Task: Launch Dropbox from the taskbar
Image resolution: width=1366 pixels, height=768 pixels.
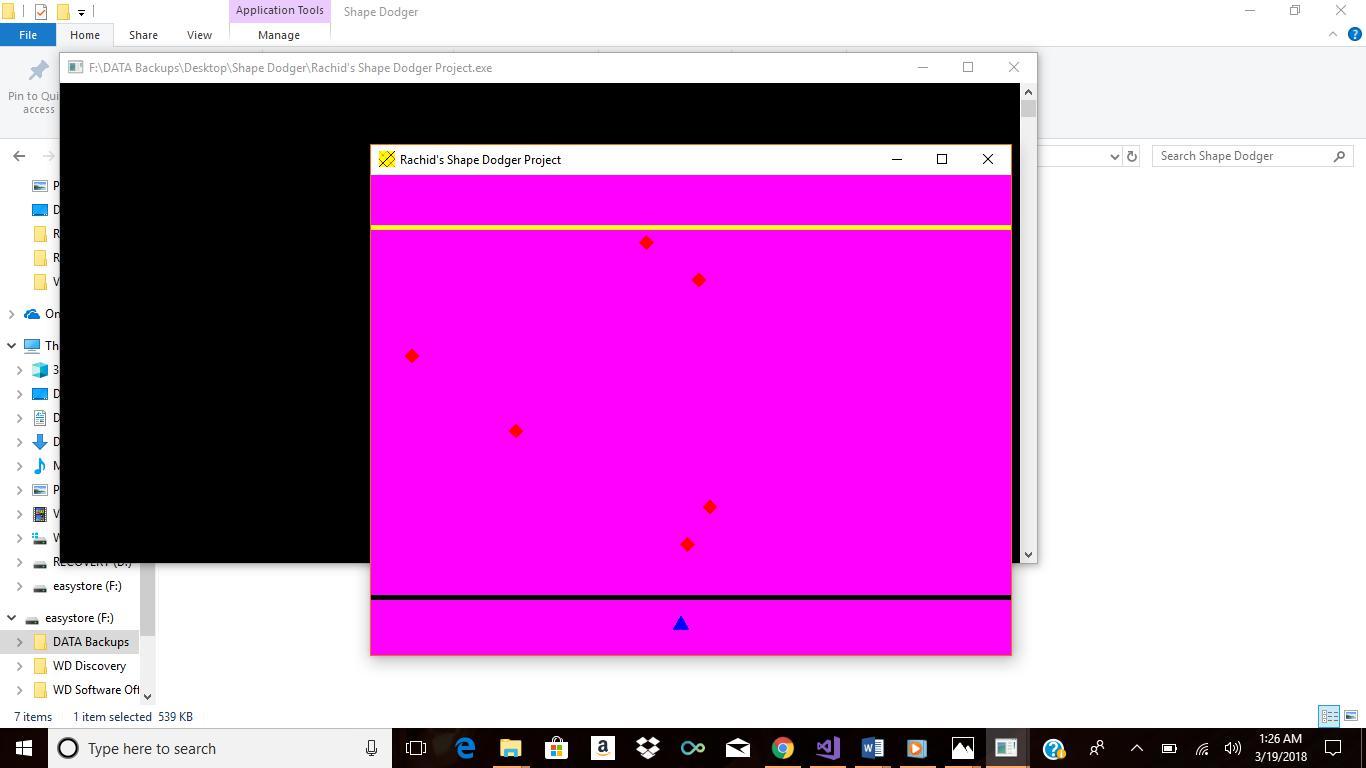Action: 648,748
